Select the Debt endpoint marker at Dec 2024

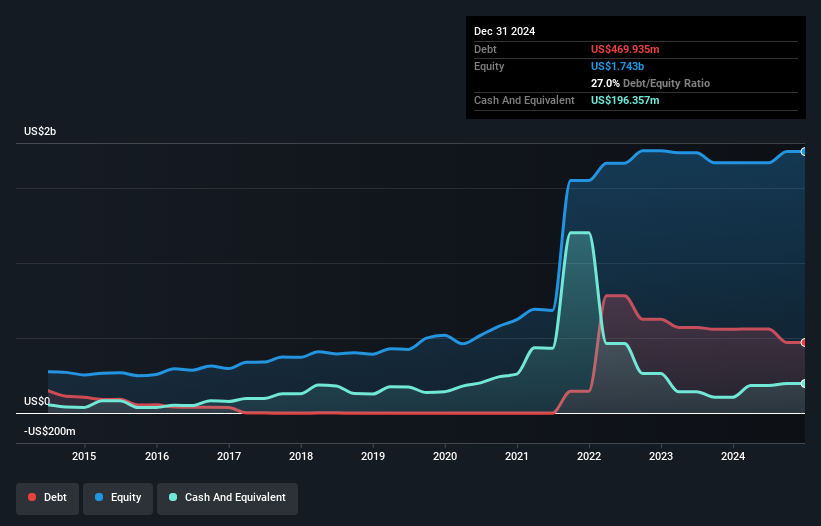pyautogui.click(x=803, y=342)
